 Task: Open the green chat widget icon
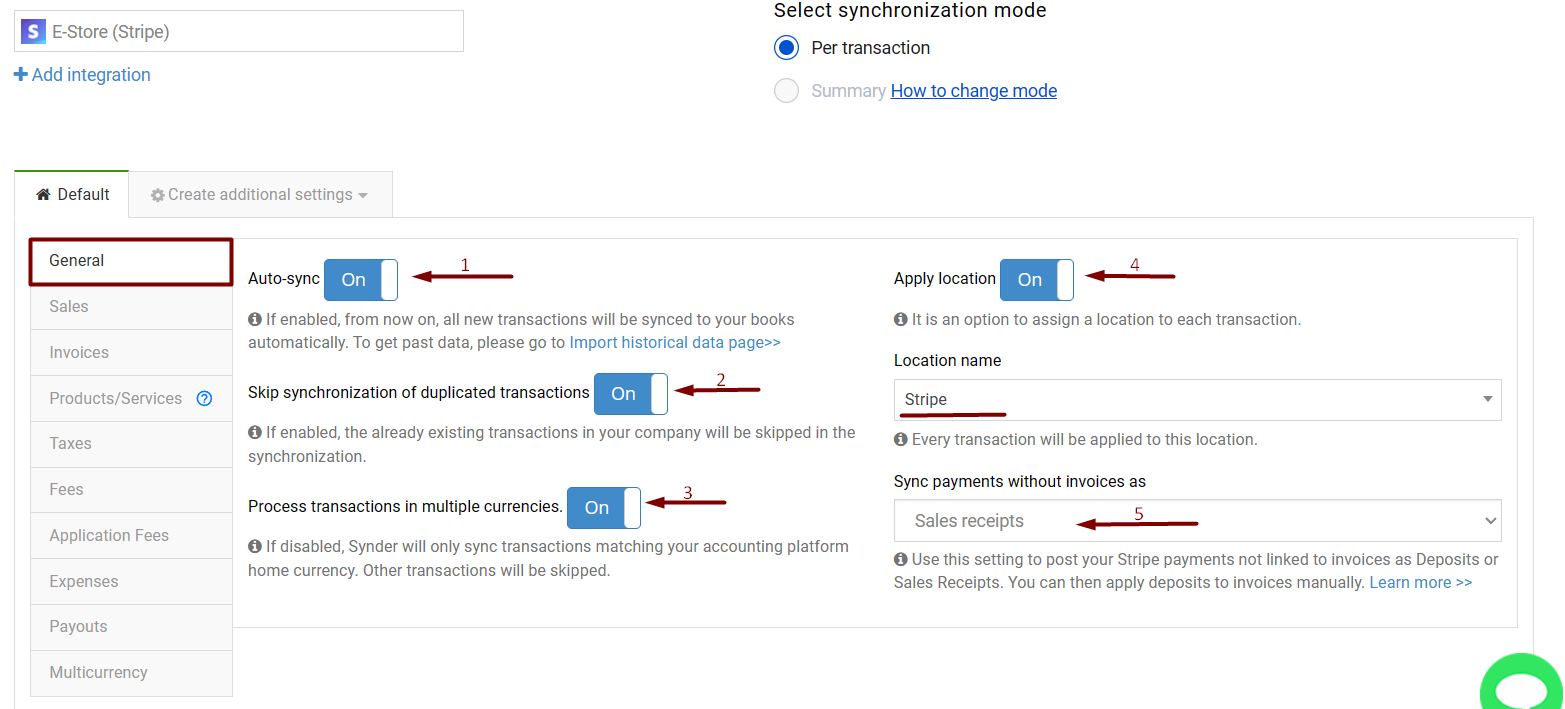1522,690
